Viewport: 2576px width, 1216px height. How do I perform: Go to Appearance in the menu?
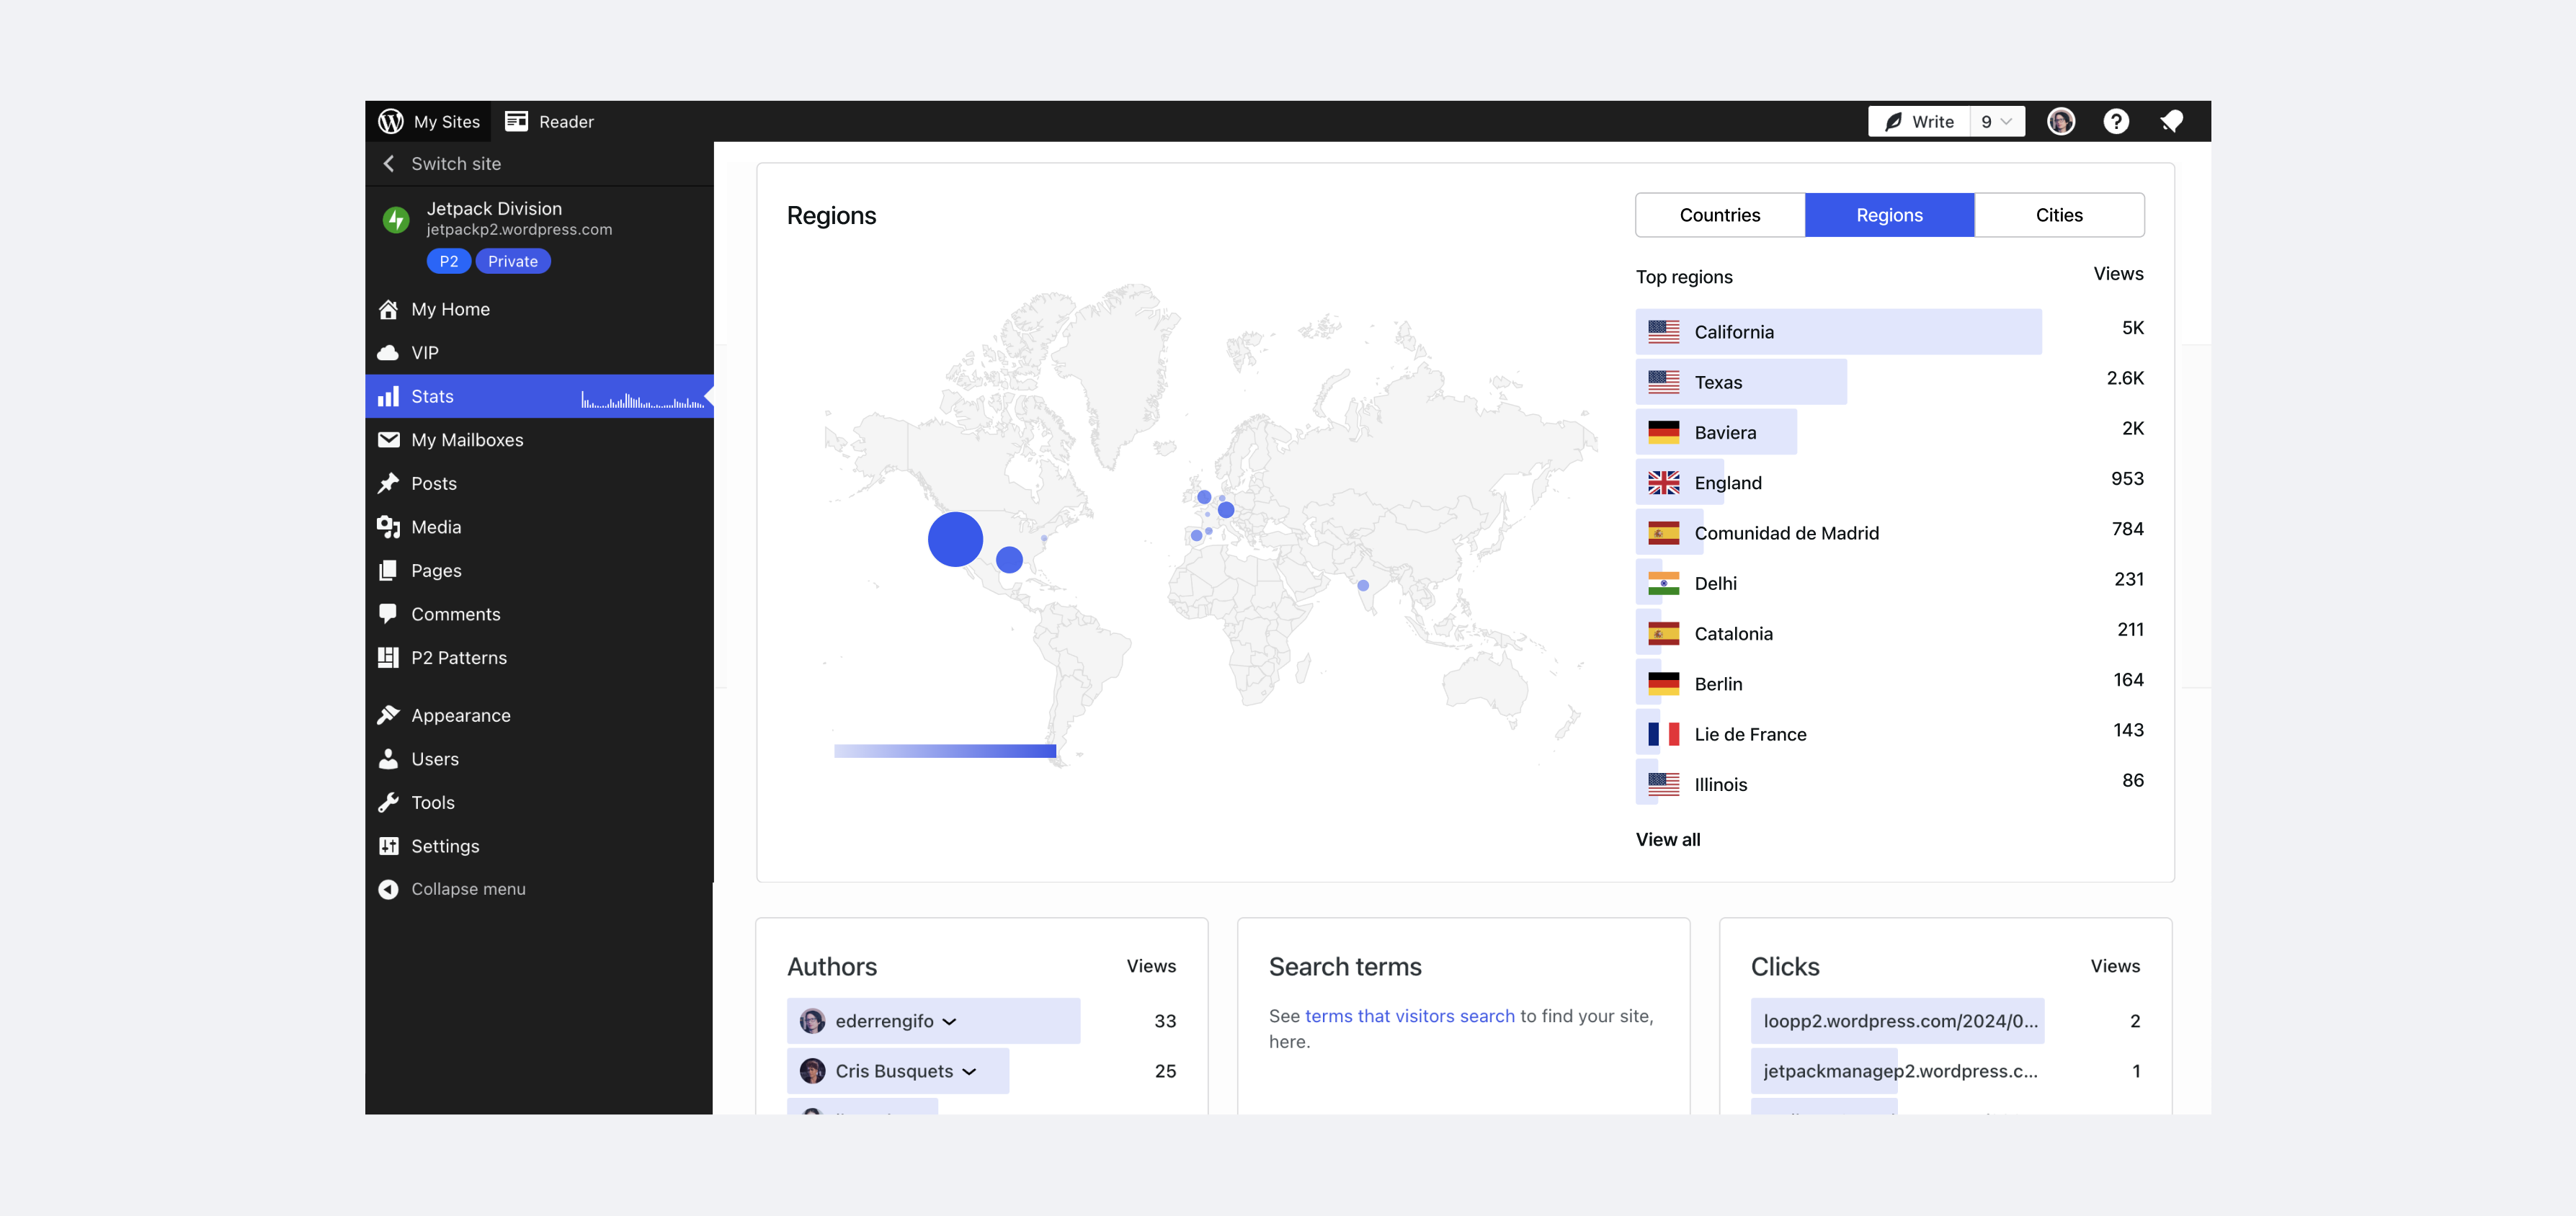[460, 715]
